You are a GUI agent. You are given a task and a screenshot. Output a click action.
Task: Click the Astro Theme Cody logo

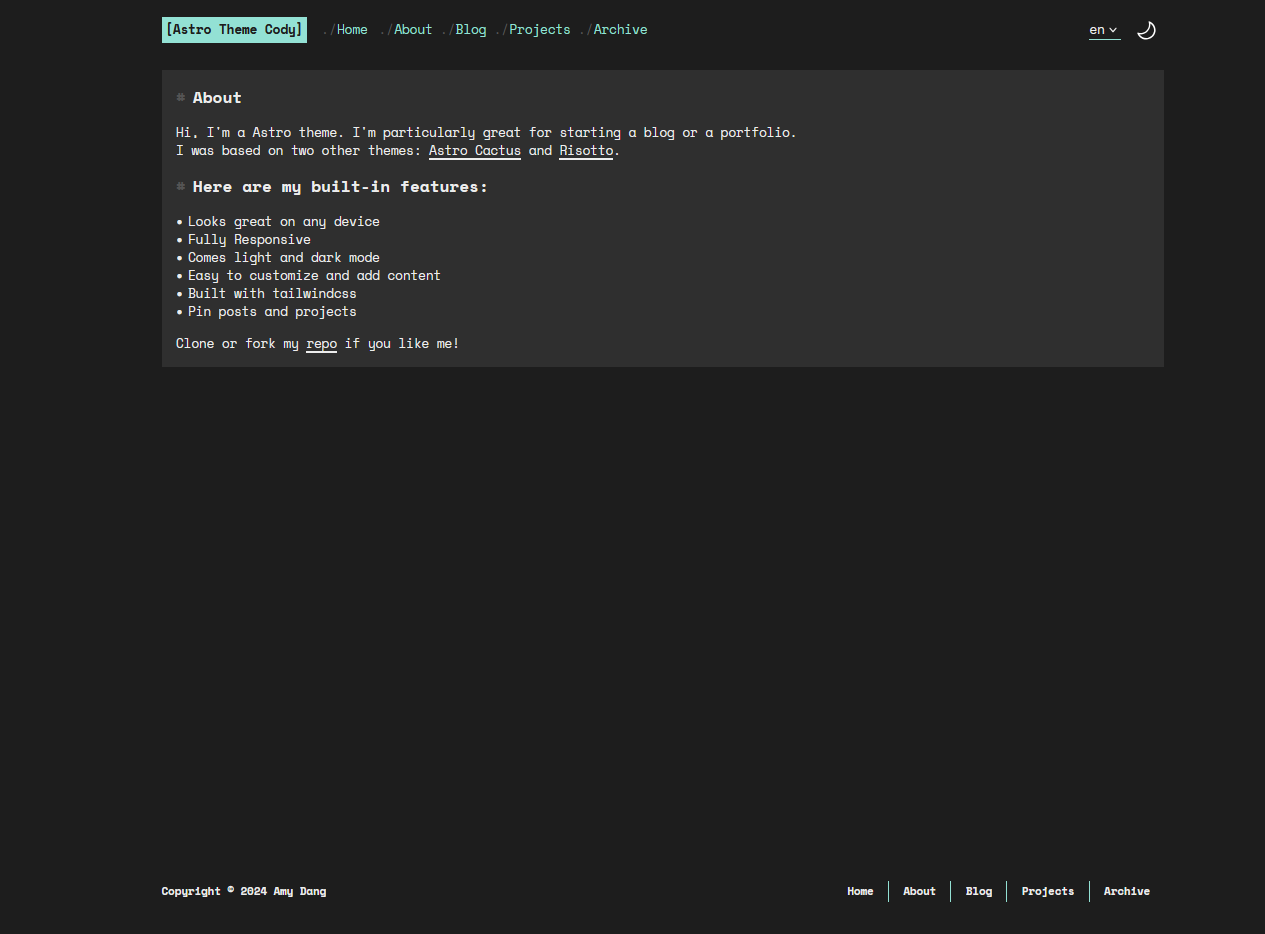click(234, 30)
